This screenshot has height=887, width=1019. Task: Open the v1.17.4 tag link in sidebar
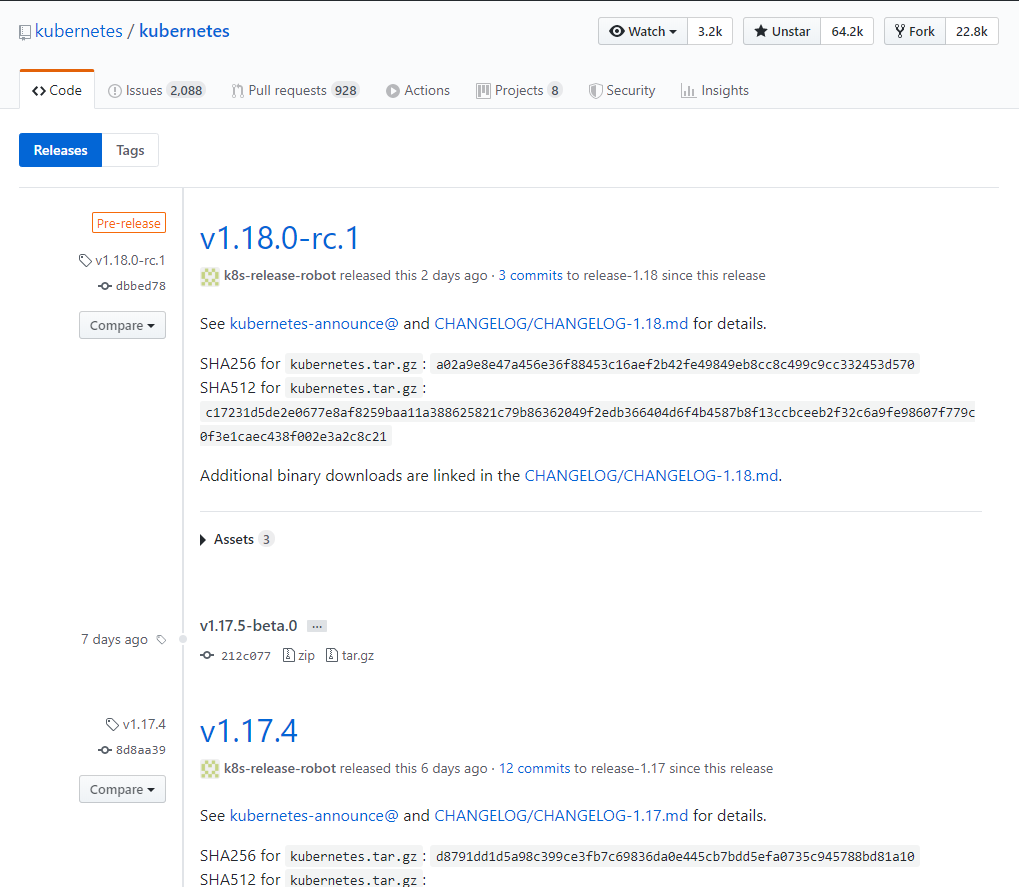[144, 724]
